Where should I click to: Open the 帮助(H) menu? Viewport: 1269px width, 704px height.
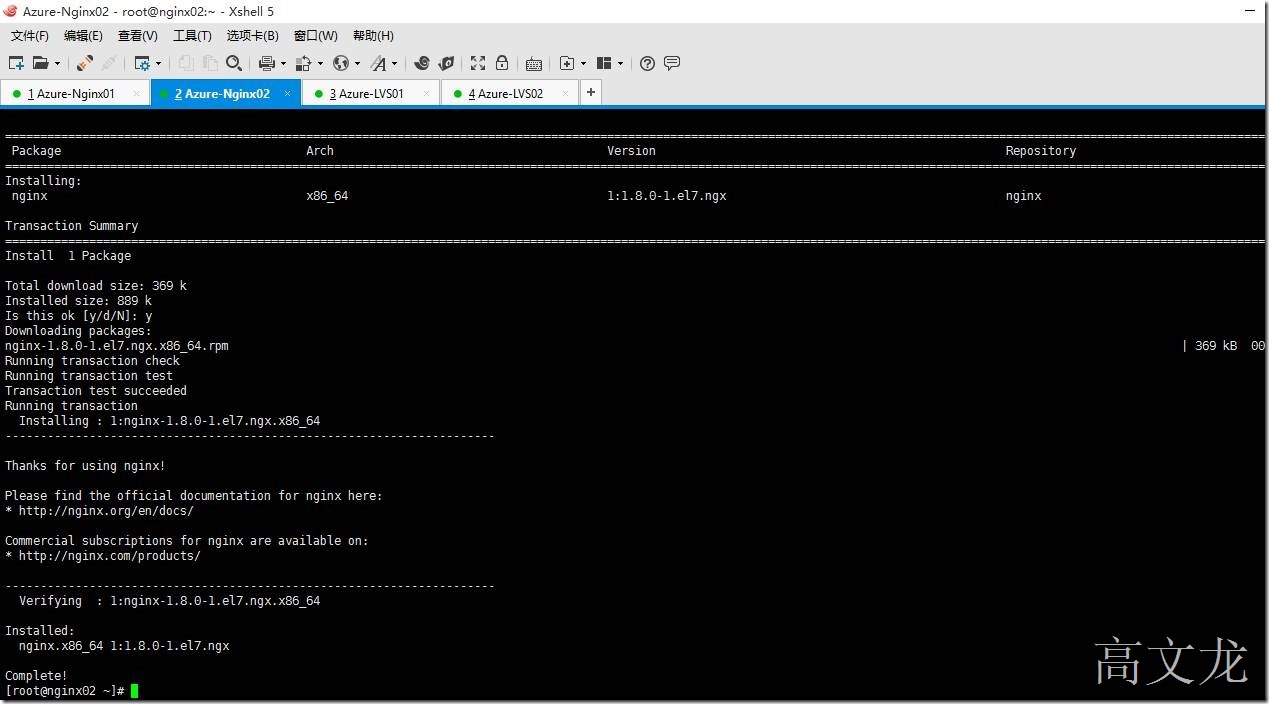pos(373,36)
